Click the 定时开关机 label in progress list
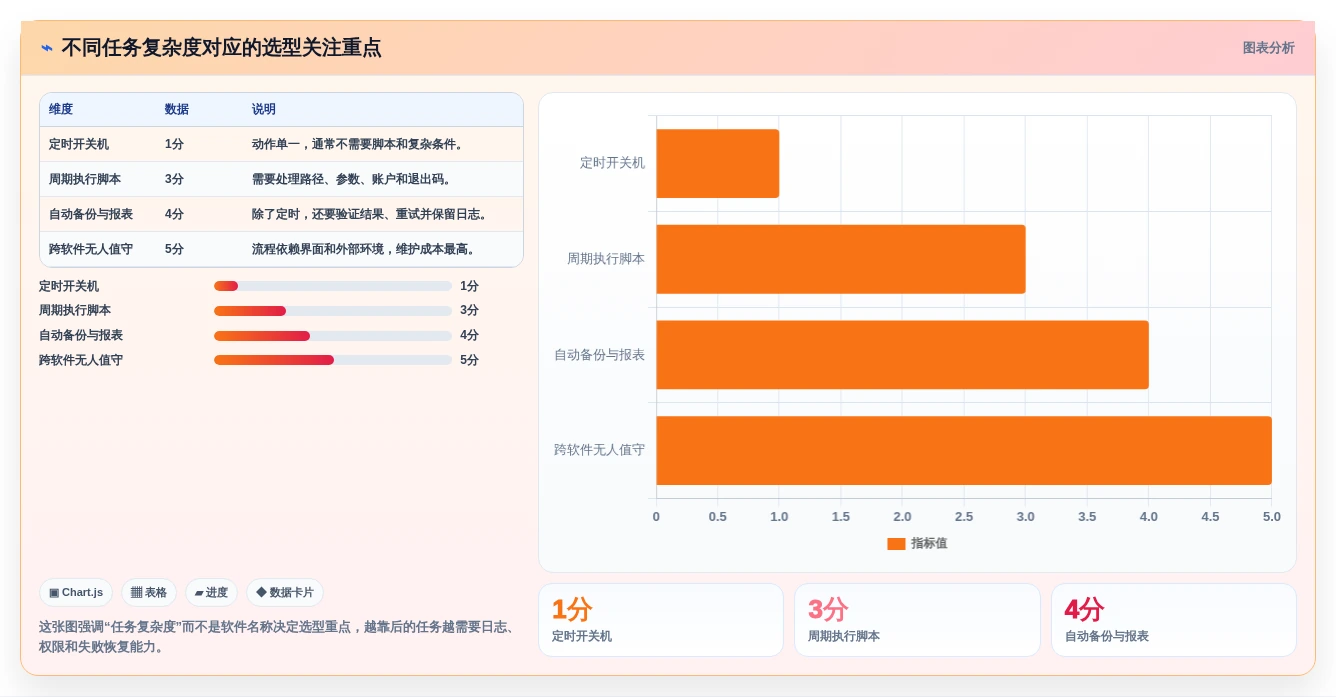Viewport: 1336px width, 697px height. coord(69,286)
